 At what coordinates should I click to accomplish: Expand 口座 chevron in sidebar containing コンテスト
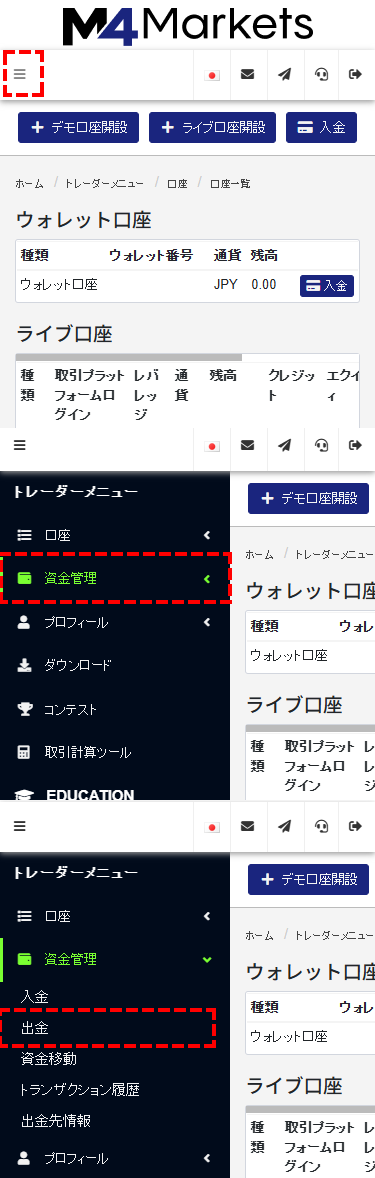coord(207,535)
